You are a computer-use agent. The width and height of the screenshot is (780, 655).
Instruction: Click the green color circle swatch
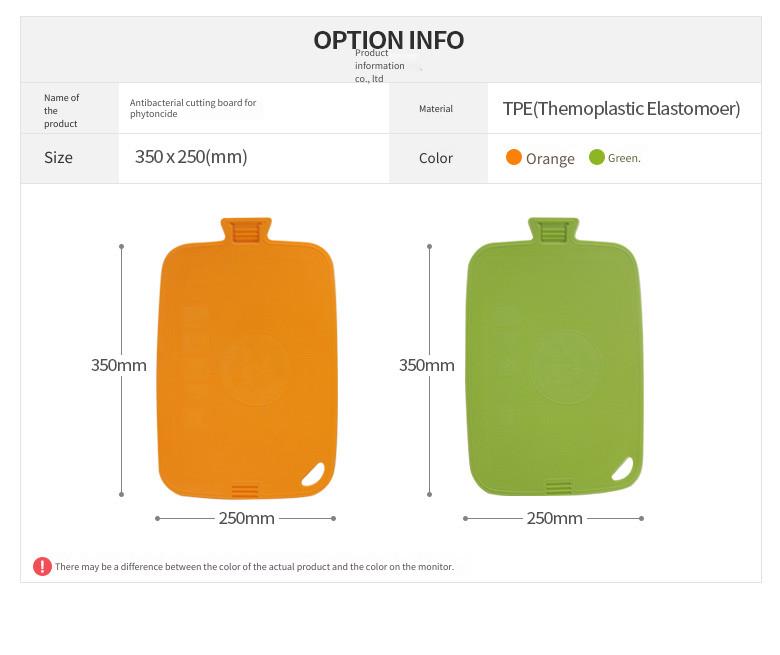click(596, 157)
